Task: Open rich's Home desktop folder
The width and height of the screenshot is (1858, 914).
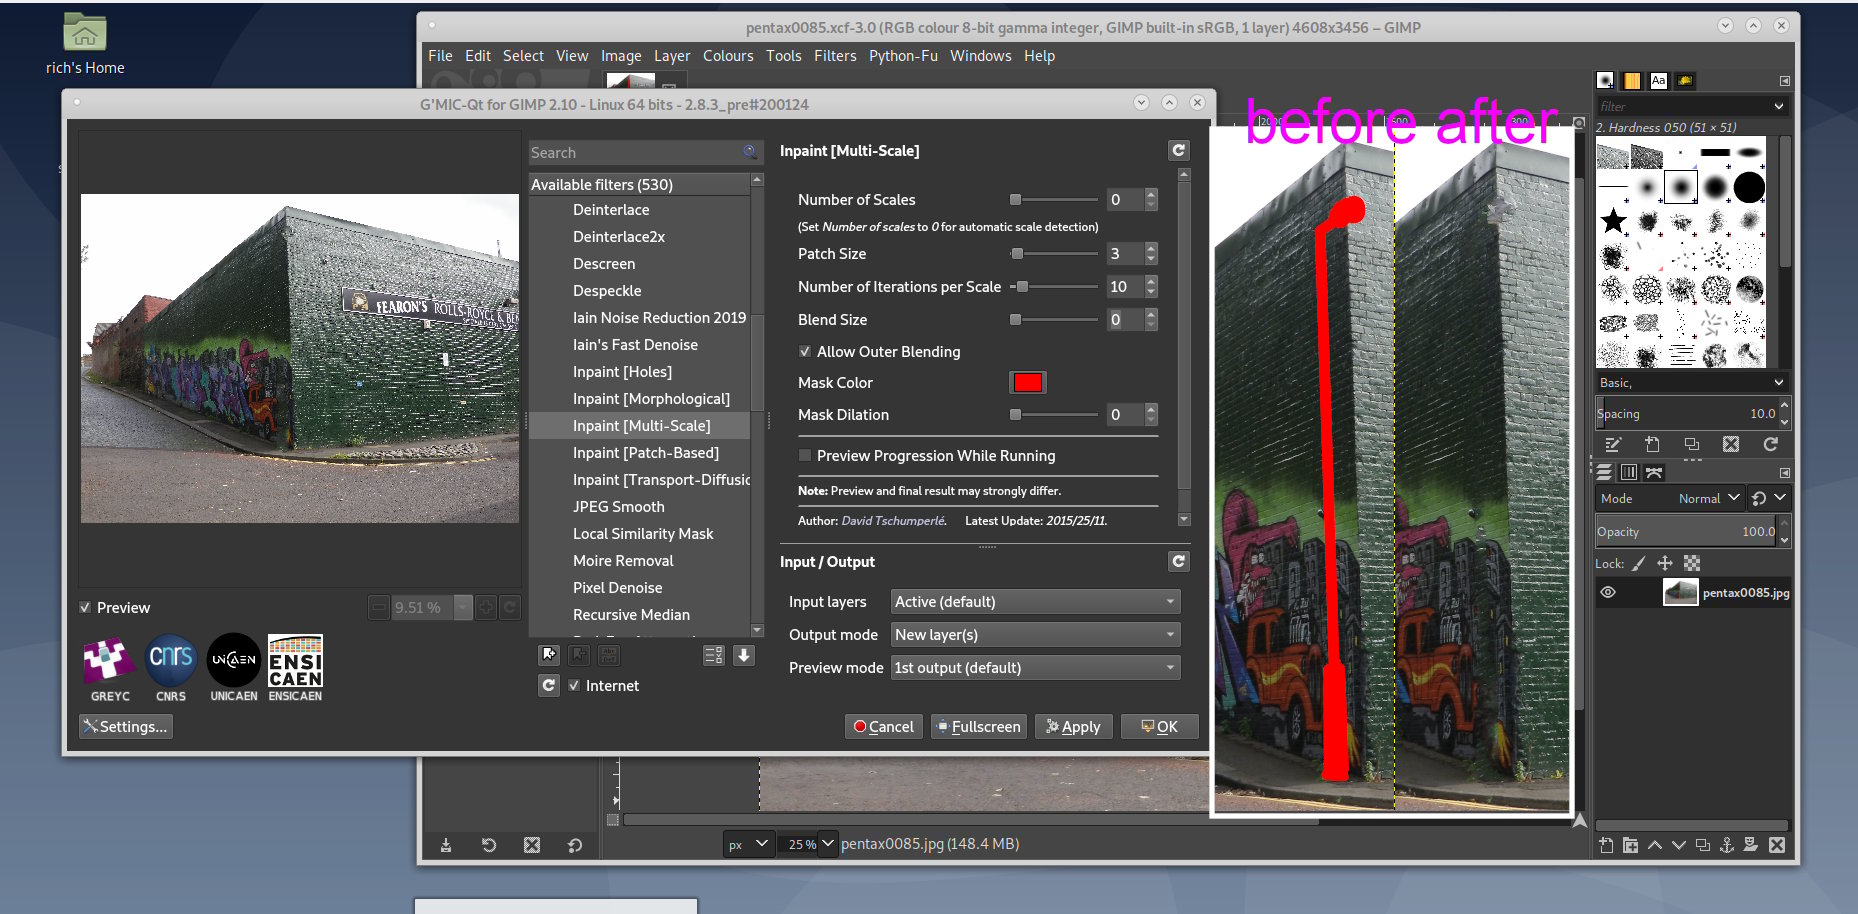Action: click(85, 44)
